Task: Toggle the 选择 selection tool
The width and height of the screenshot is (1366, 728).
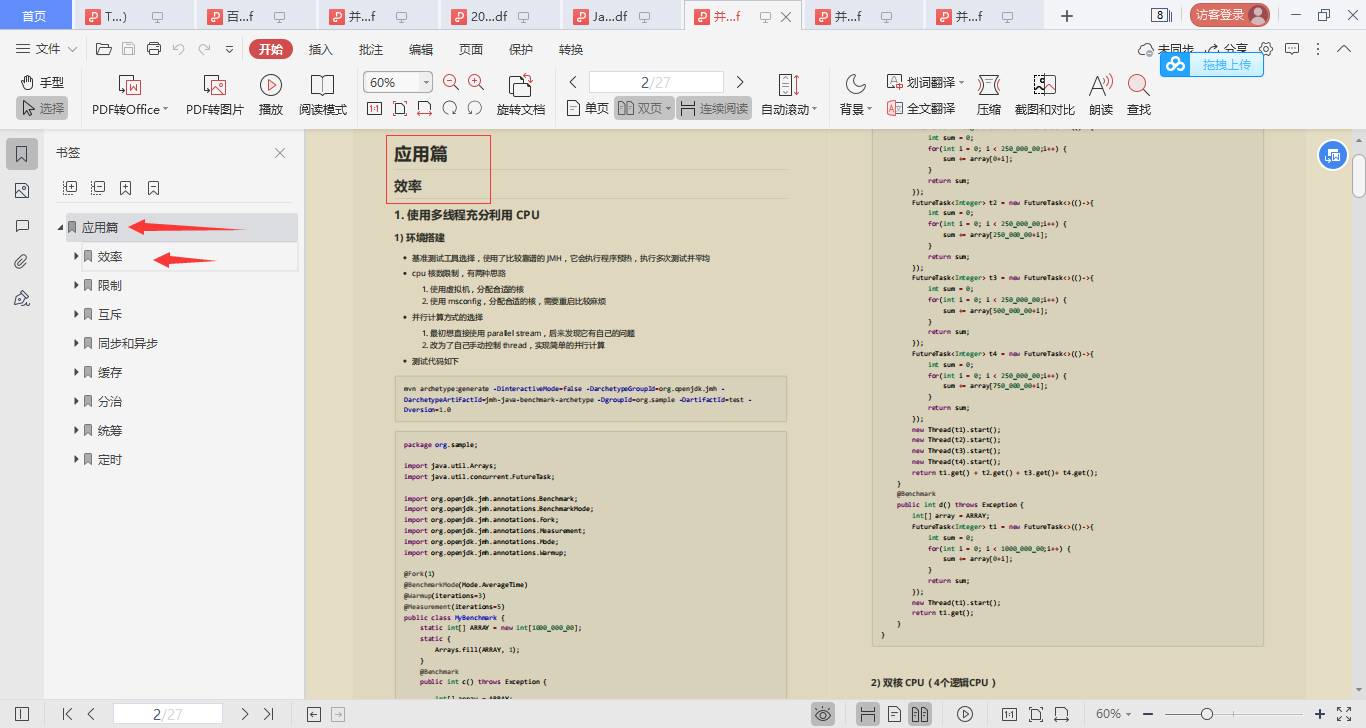Action: [x=42, y=108]
